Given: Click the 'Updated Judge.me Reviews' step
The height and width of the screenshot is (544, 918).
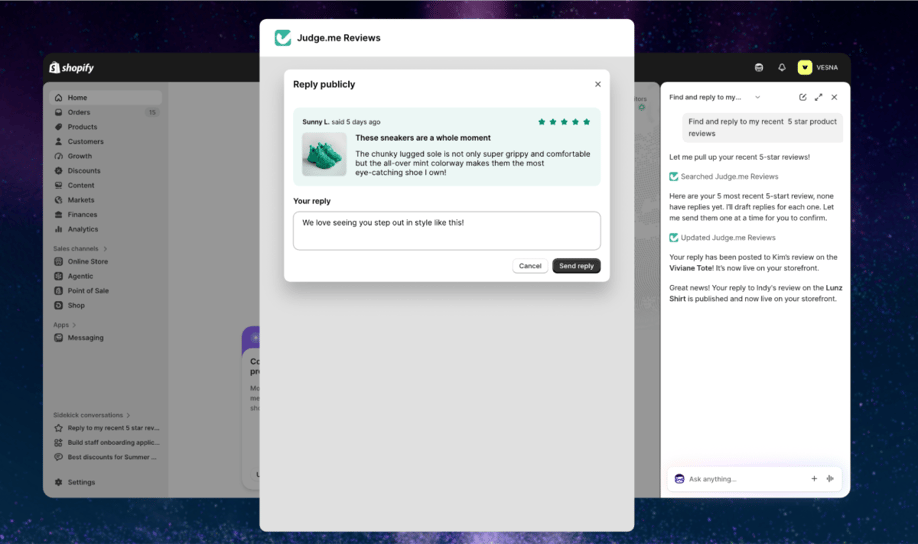Looking at the screenshot, I should [722, 238].
